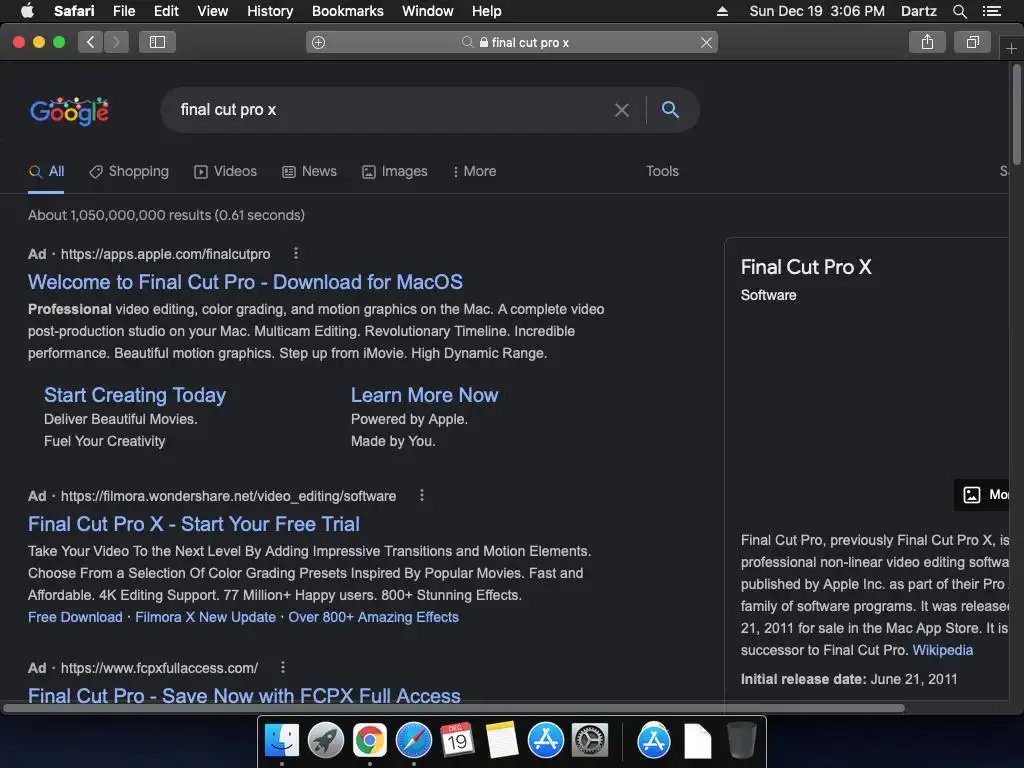The width and height of the screenshot is (1024, 768).
Task: Open a new tab with plus button
Action: [x=1011, y=48]
